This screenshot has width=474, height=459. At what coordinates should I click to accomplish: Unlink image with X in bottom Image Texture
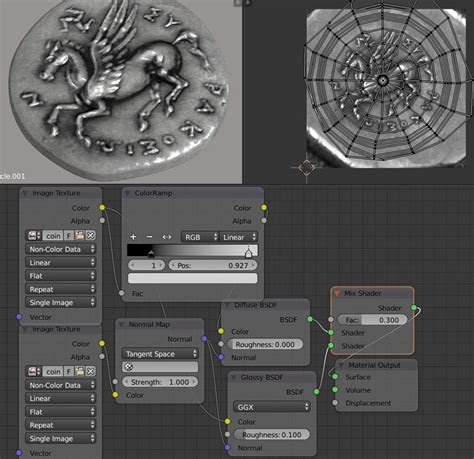point(90,371)
